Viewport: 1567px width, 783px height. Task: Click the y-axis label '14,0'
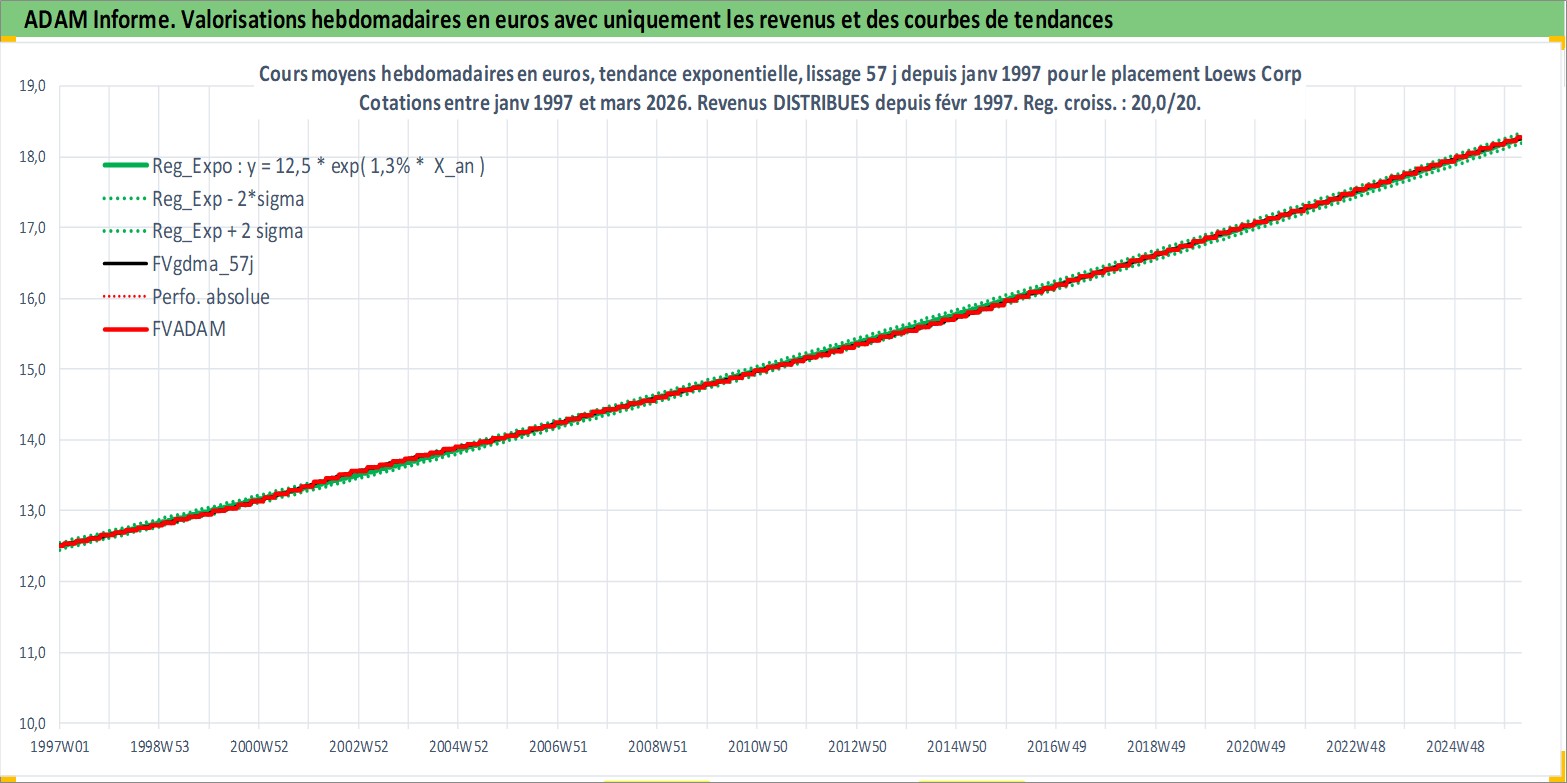[x=32, y=440]
